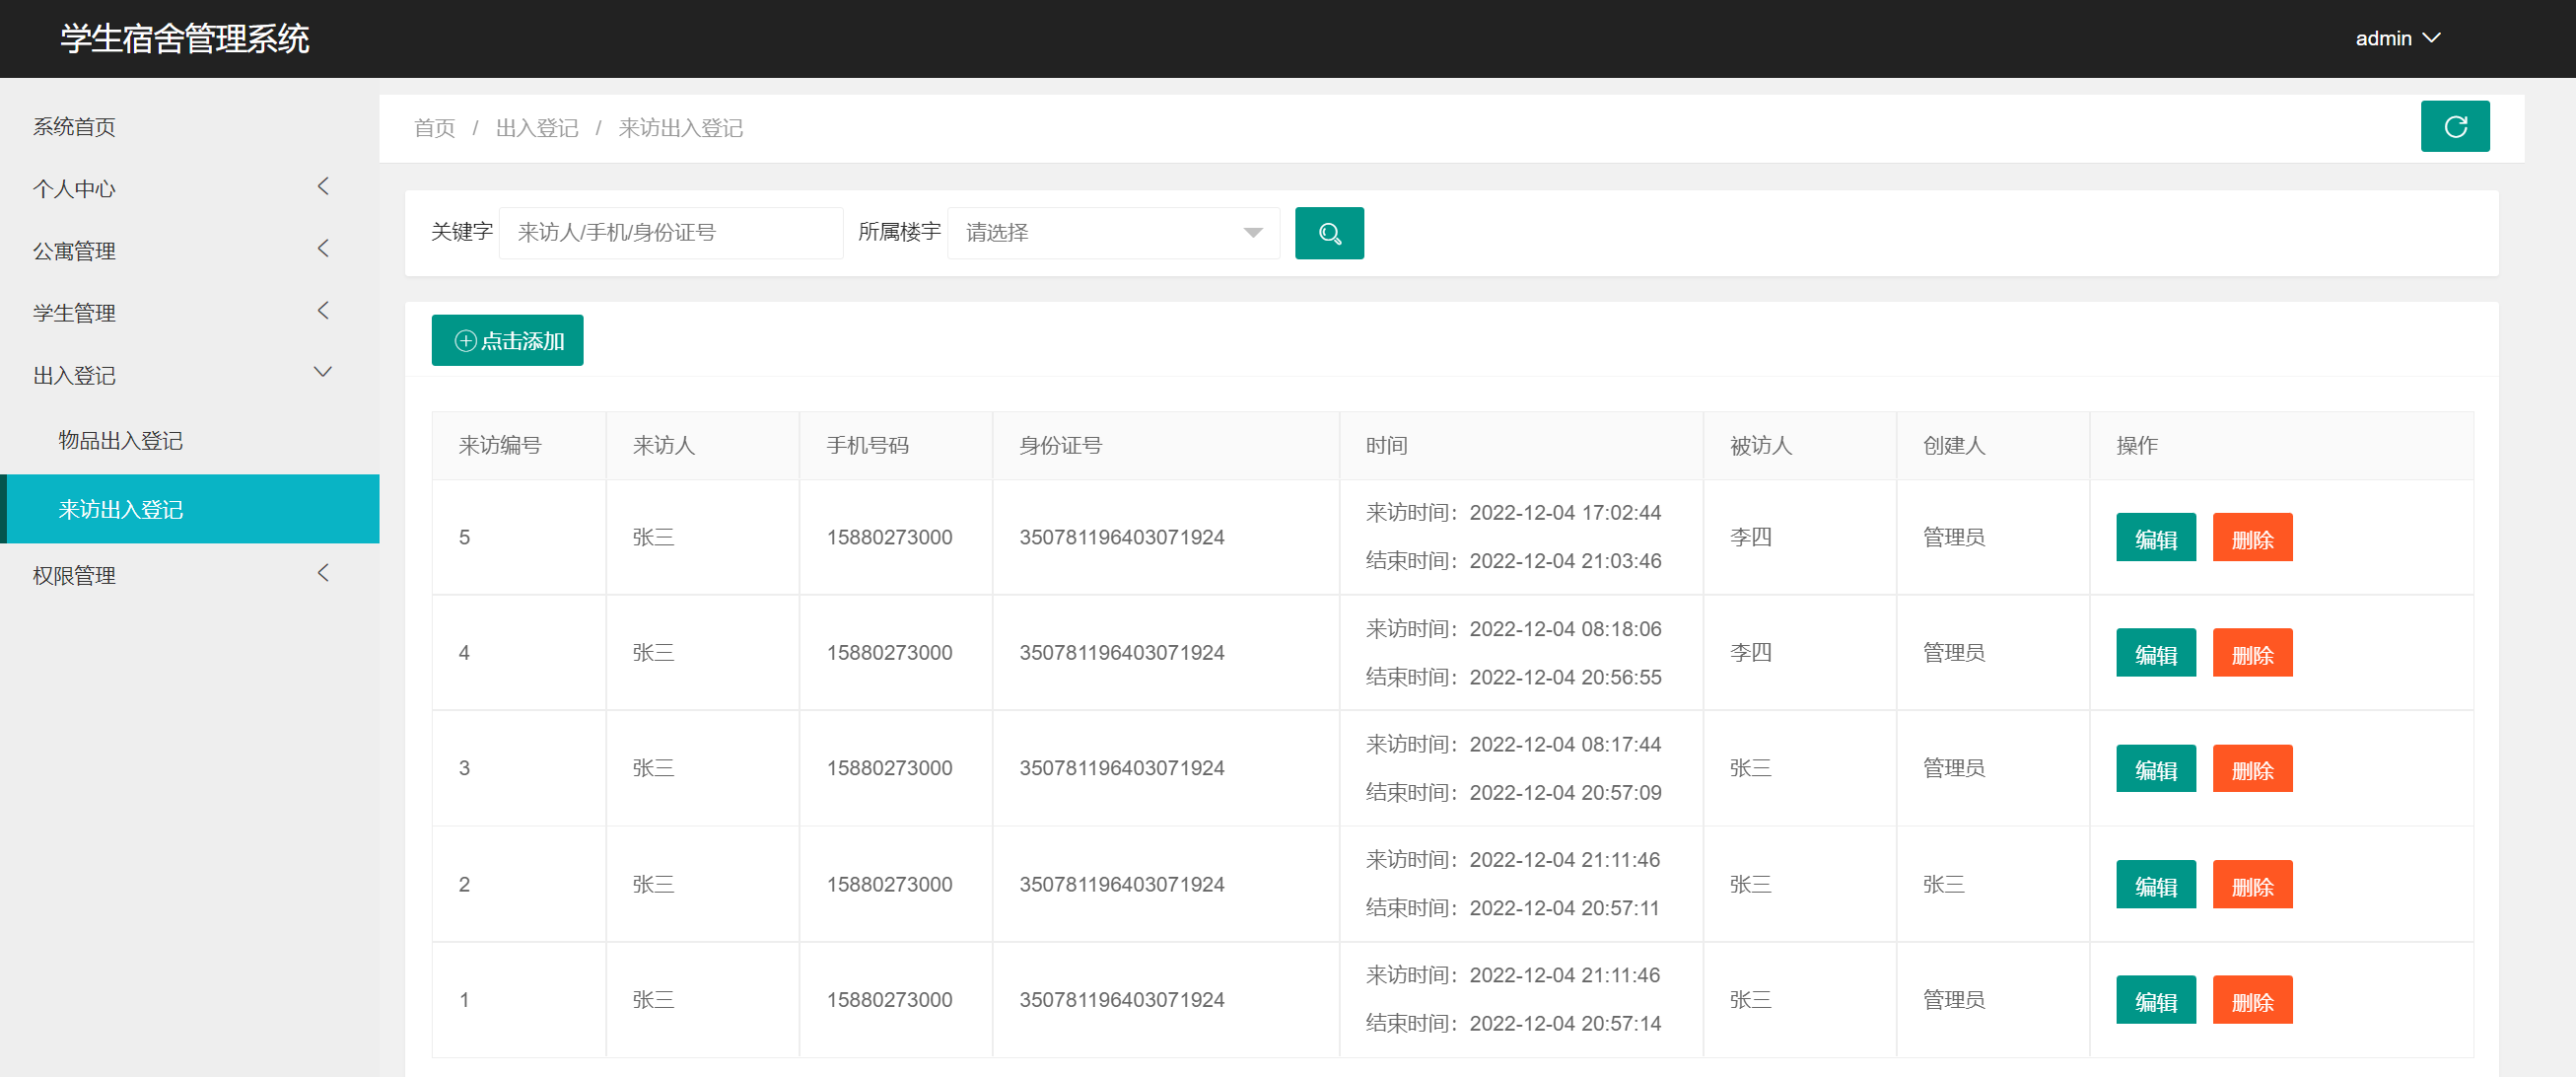Click the green refresh icon button

[x=2454, y=126]
